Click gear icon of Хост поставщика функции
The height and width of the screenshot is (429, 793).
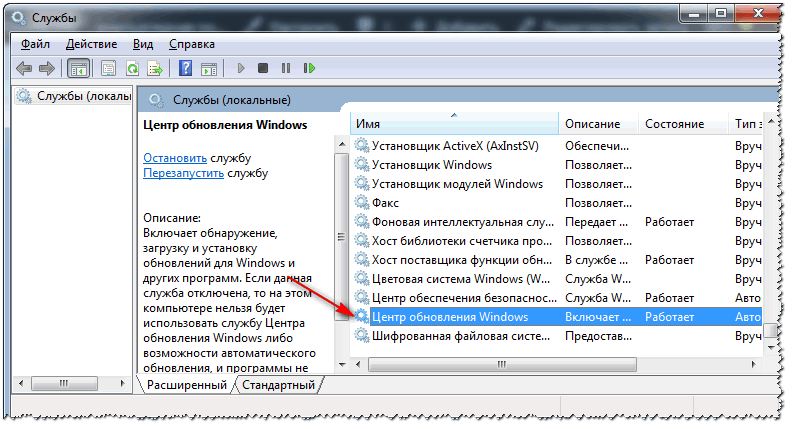pyautogui.click(x=361, y=260)
